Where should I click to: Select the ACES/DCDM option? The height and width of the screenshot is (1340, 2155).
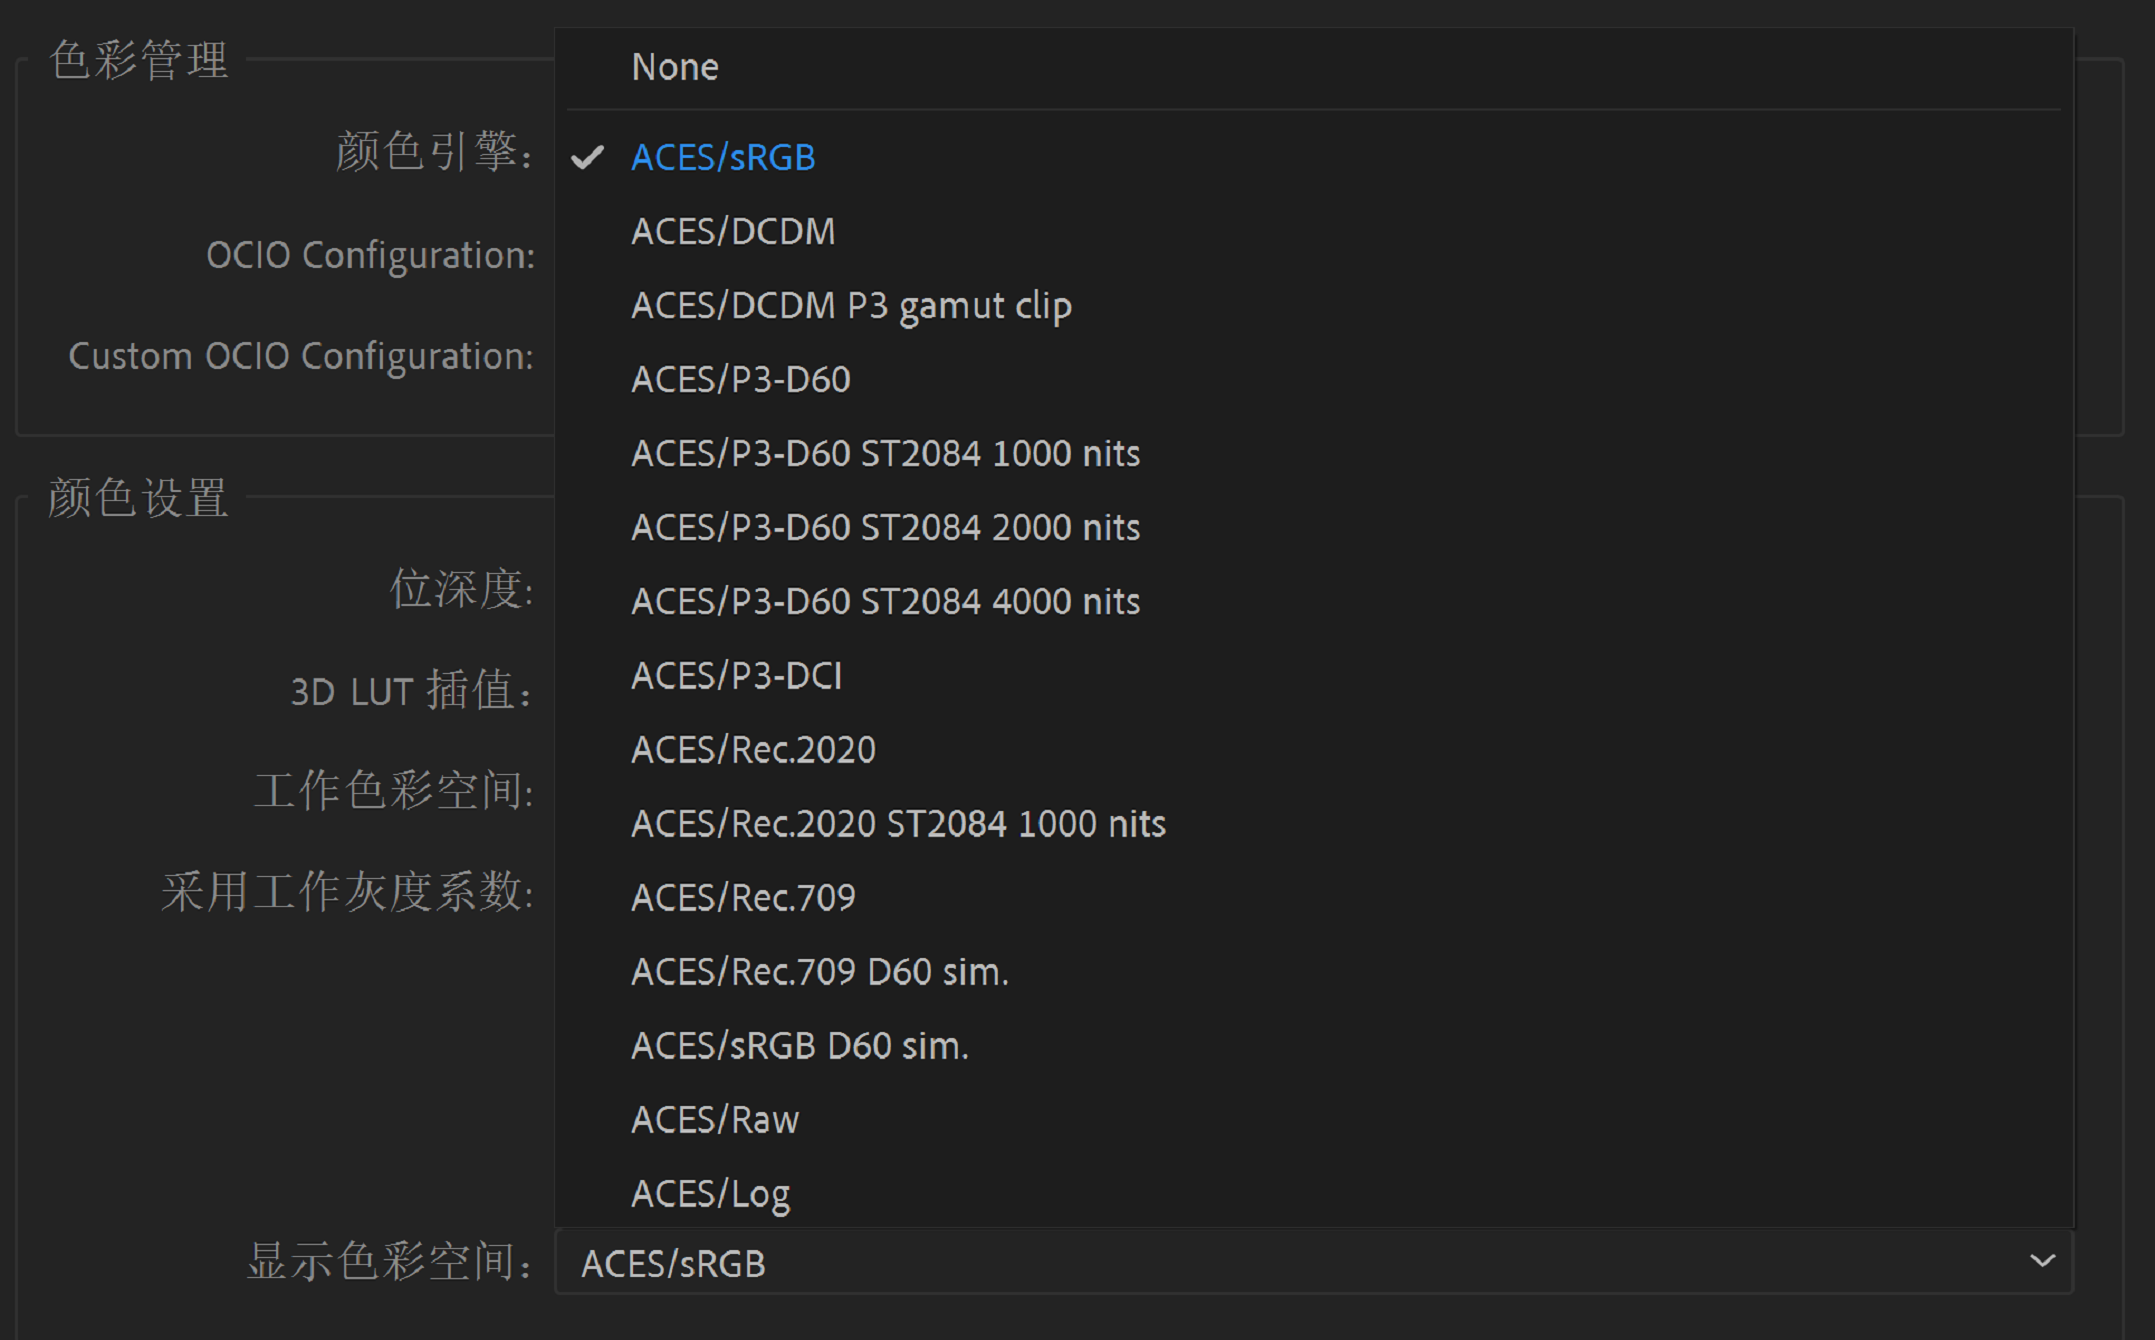(x=733, y=231)
